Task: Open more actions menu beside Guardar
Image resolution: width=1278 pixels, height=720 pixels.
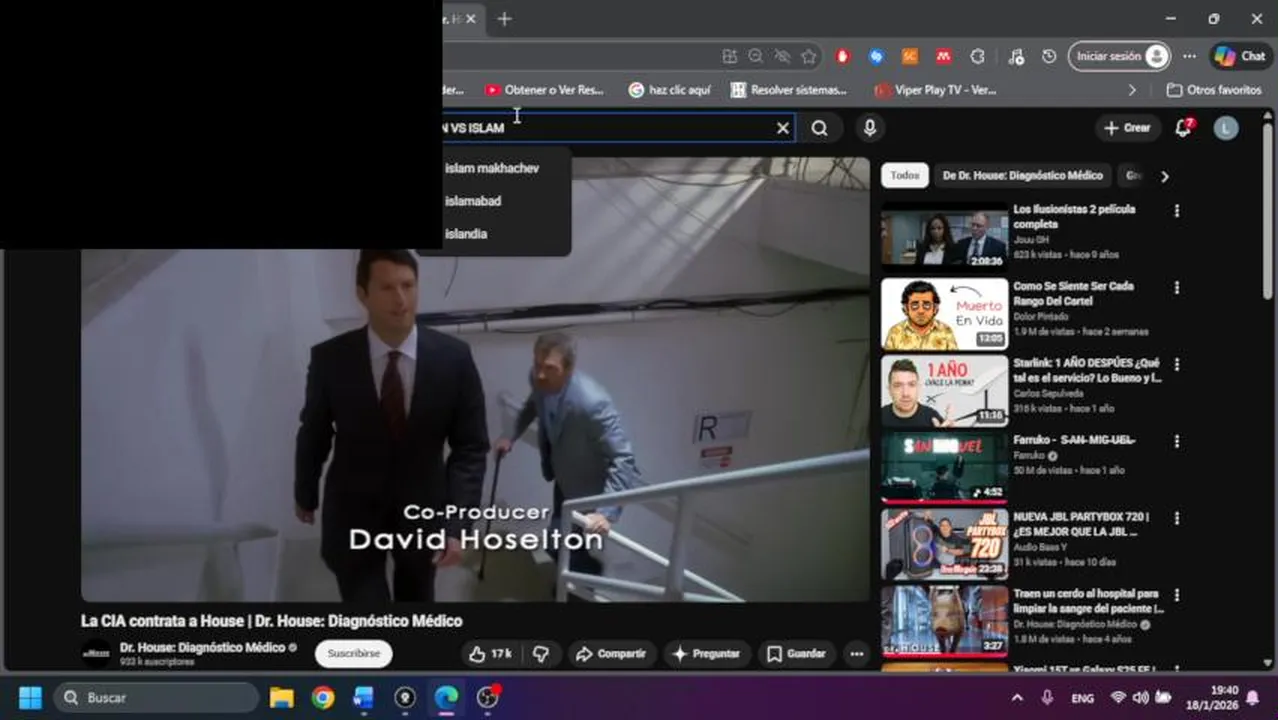Action: [857, 654]
